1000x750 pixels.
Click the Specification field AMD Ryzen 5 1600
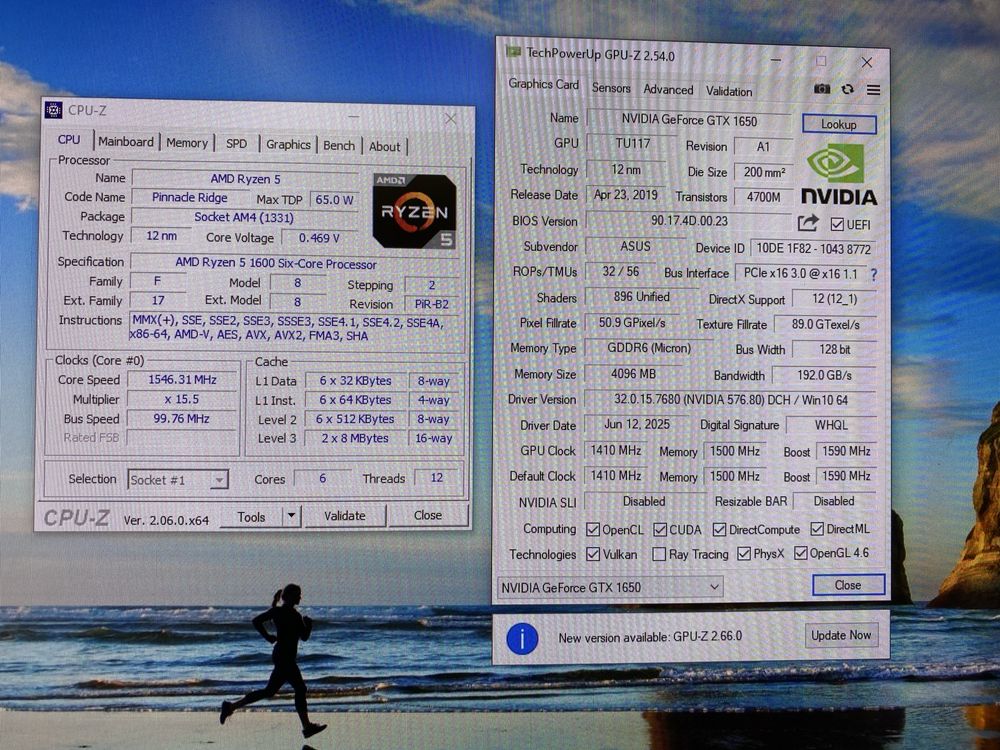coord(294,263)
